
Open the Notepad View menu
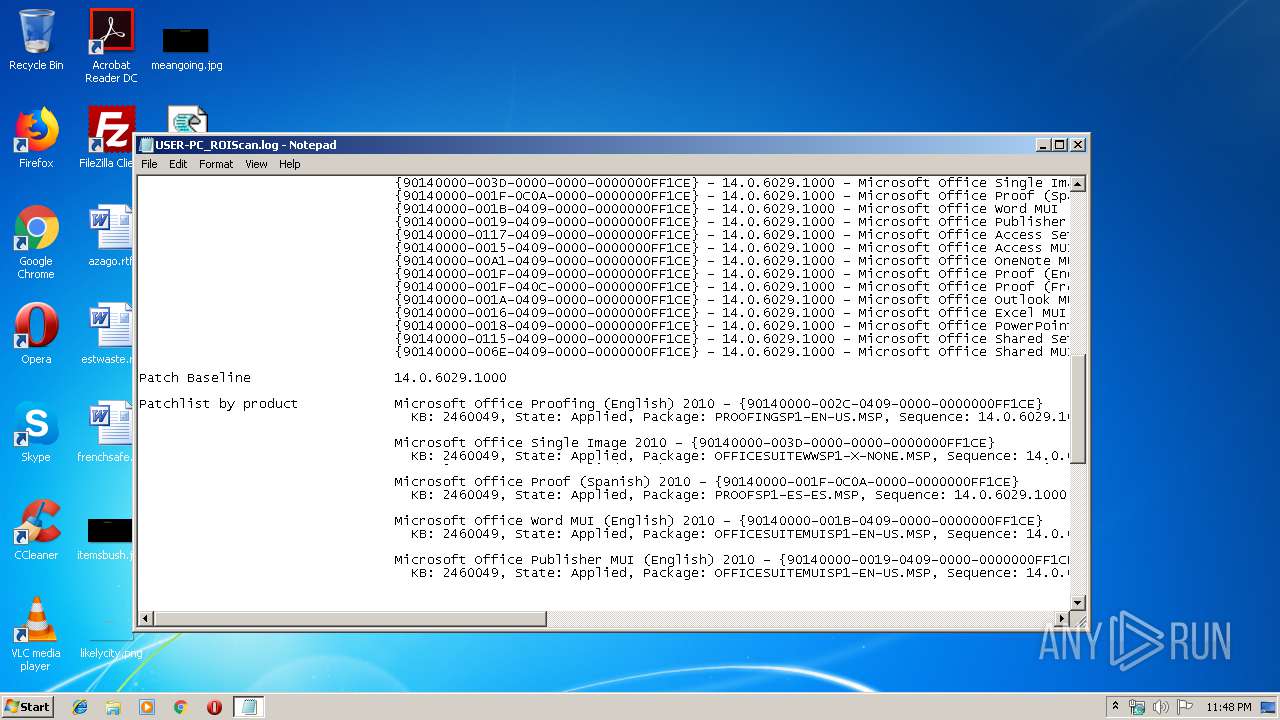coord(256,164)
